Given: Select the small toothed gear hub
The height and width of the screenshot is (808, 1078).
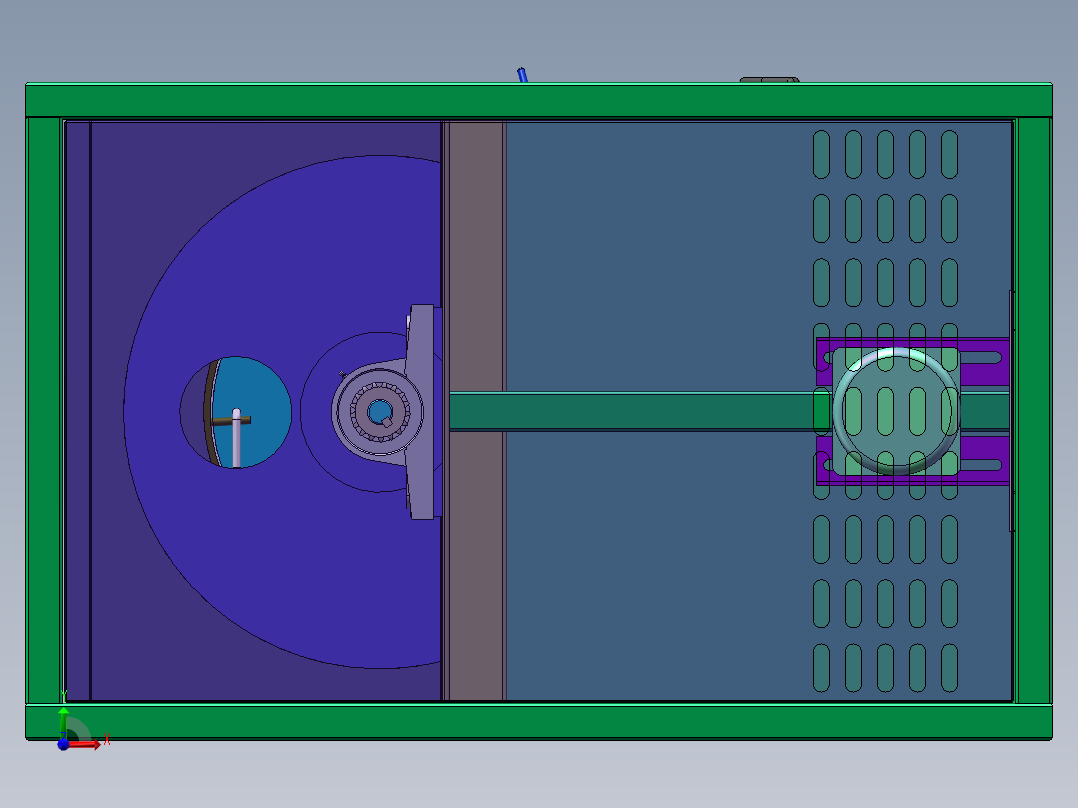Looking at the screenshot, I should click(382, 411).
